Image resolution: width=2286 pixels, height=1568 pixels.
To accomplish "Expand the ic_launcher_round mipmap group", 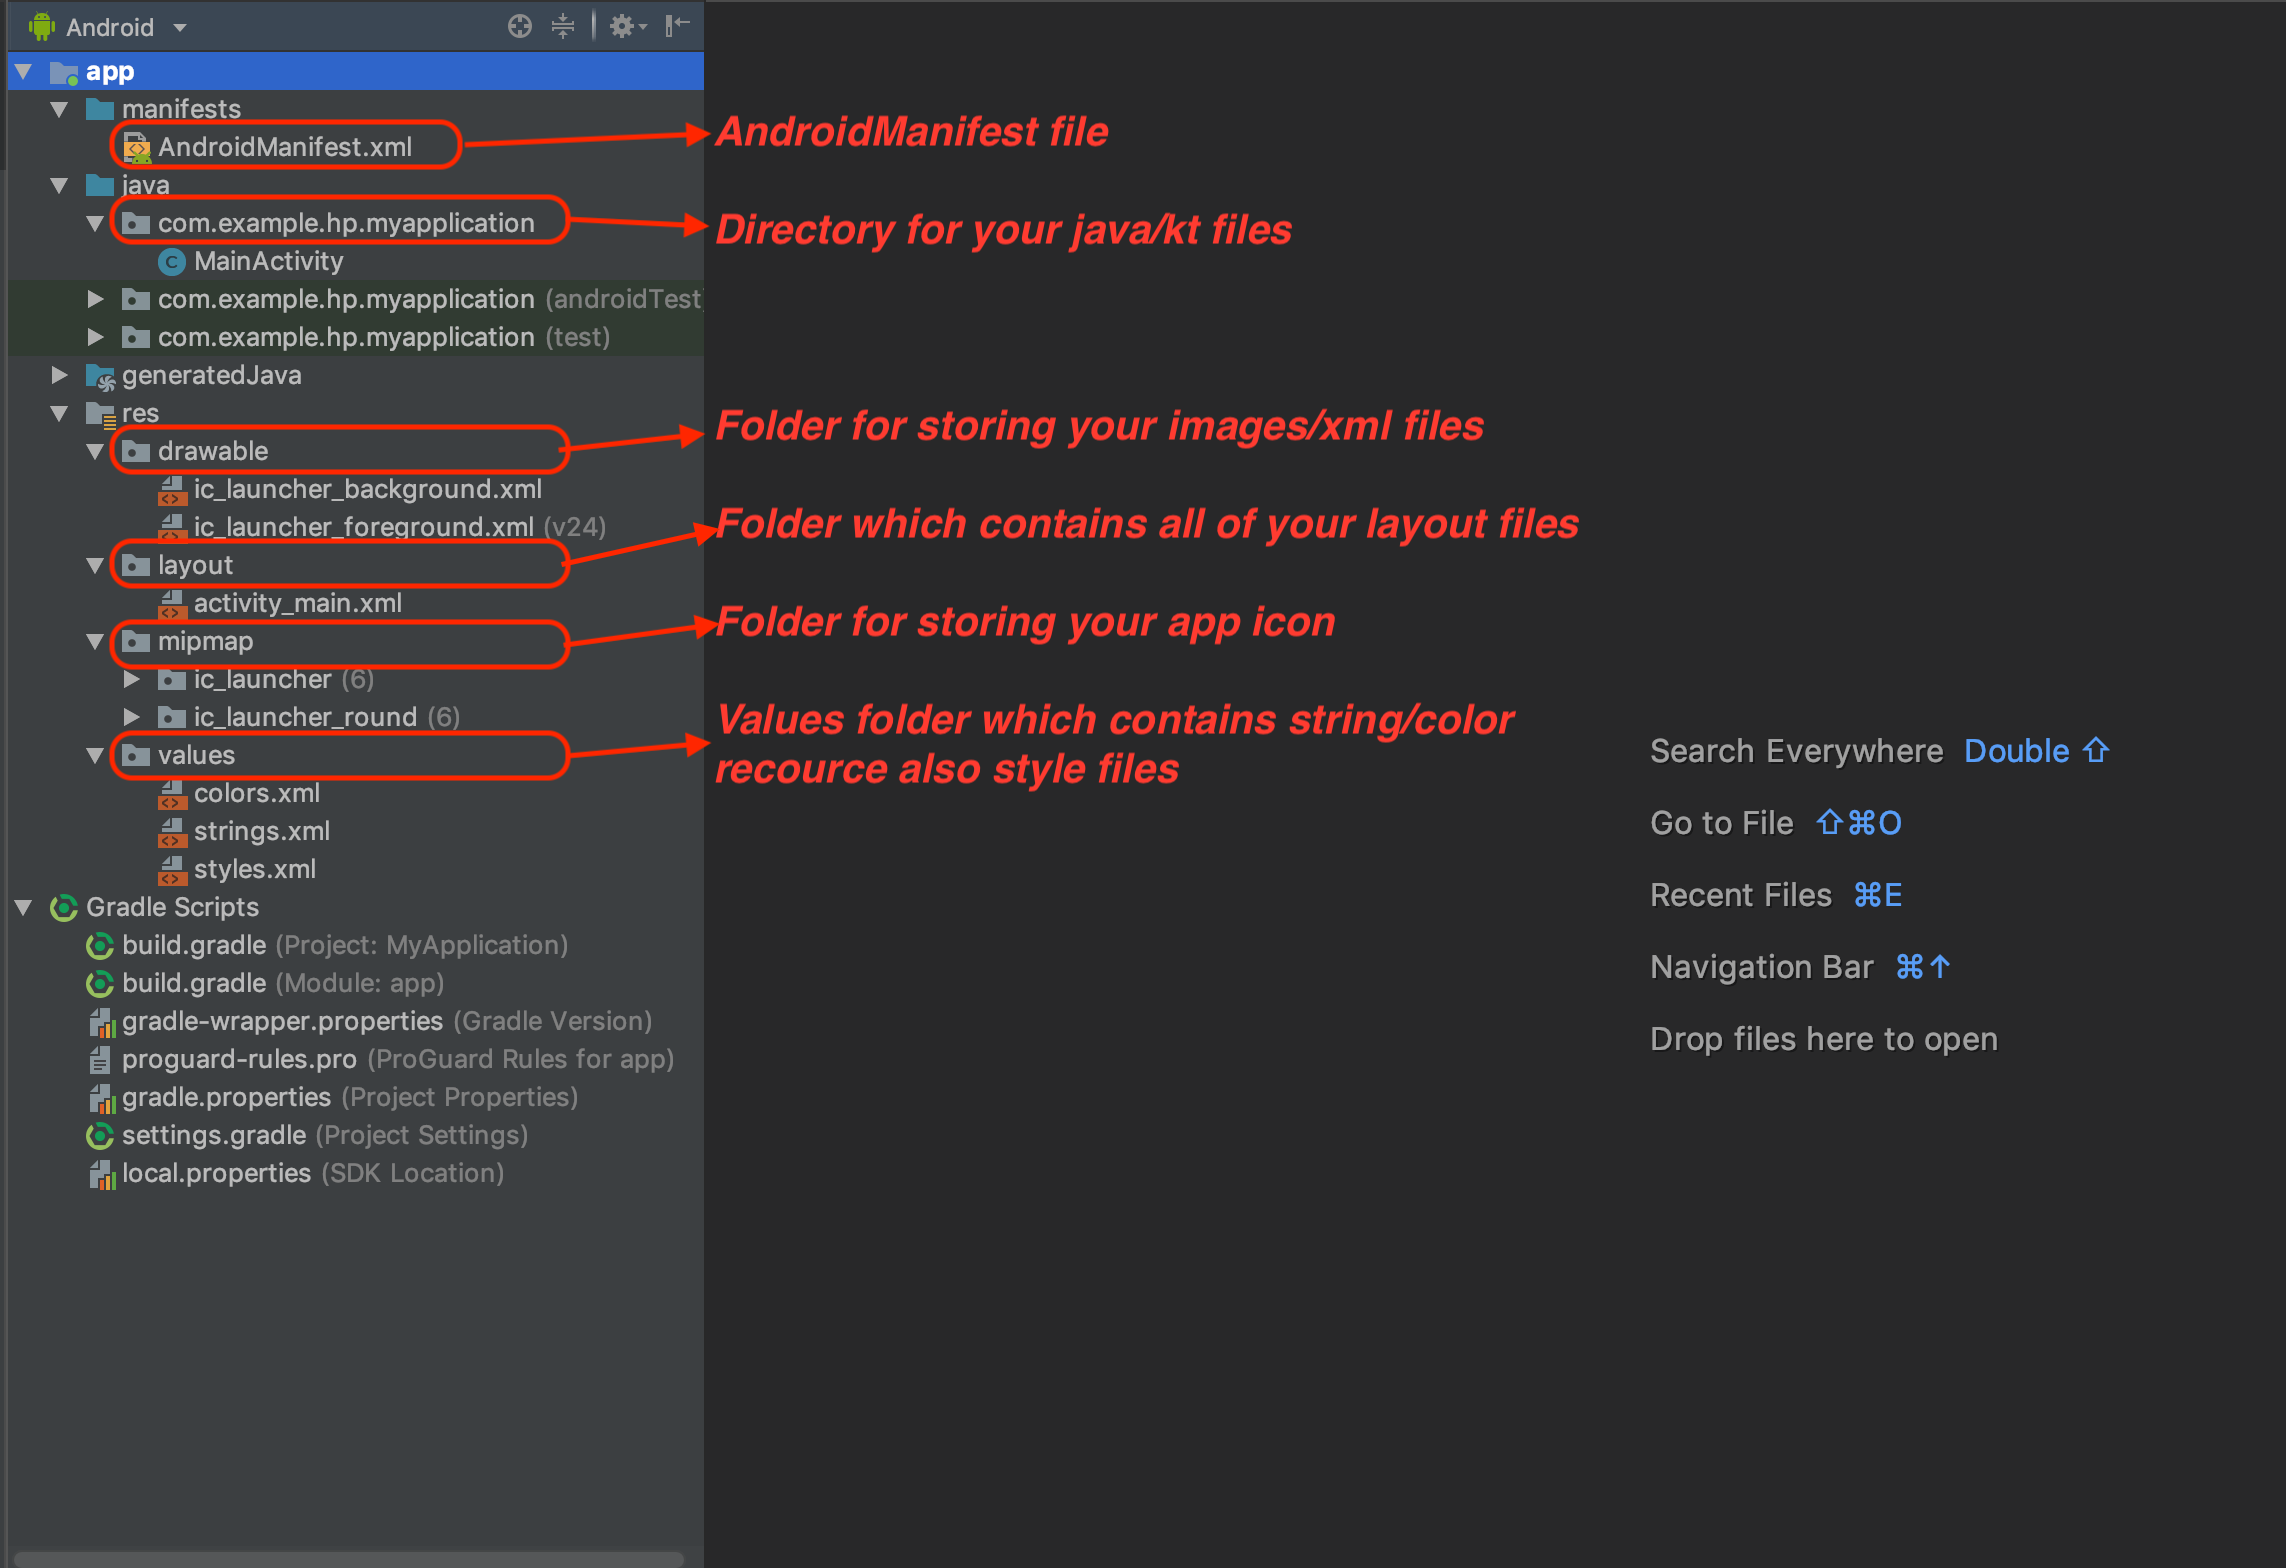I will pyautogui.click(x=131, y=718).
